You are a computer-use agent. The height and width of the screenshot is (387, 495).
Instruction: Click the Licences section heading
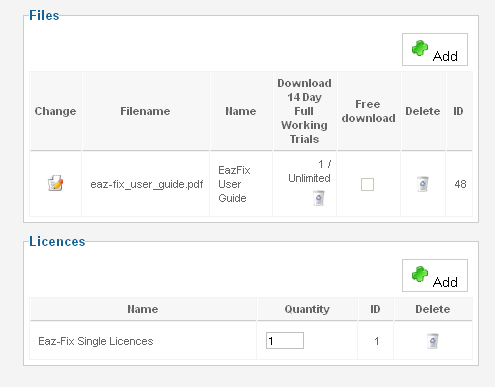(x=57, y=241)
